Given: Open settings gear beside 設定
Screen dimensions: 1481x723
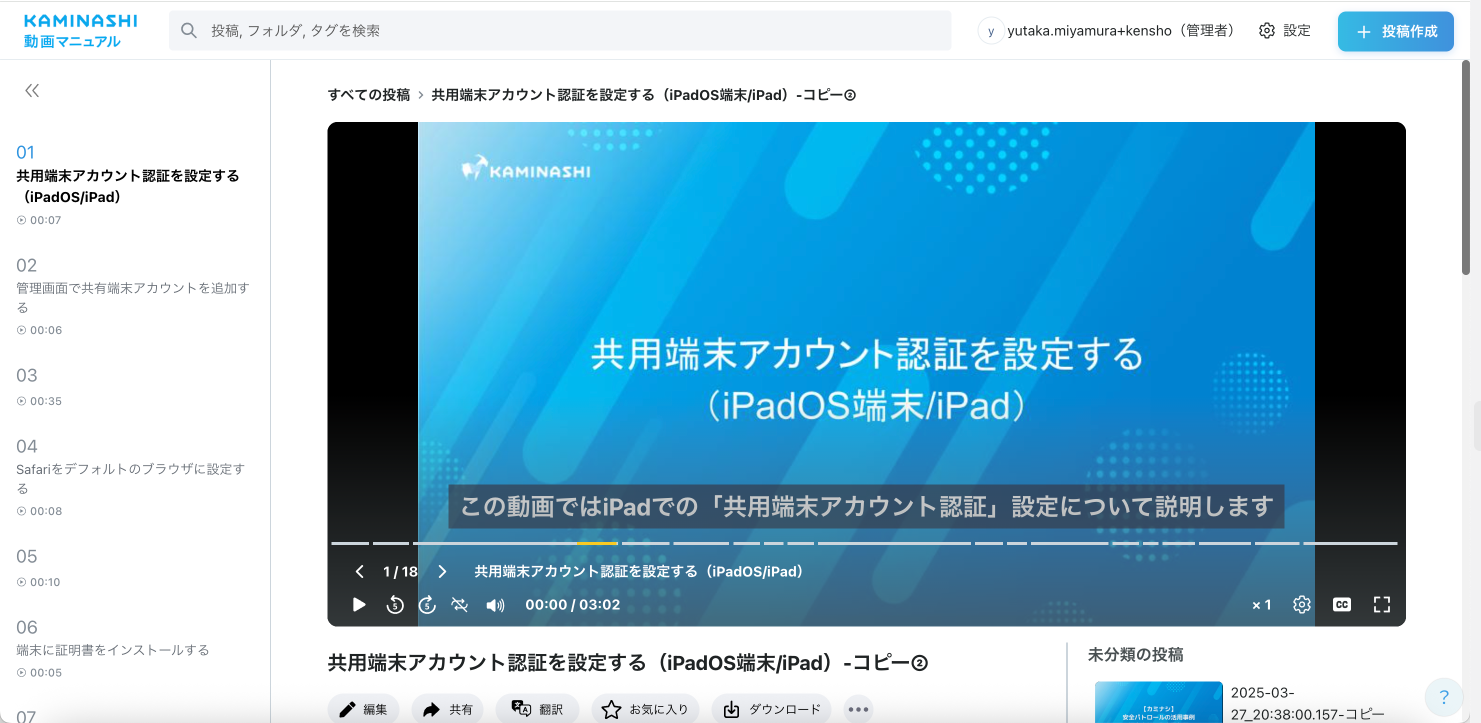Looking at the screenshot, I should click(x=1267, y=31).
